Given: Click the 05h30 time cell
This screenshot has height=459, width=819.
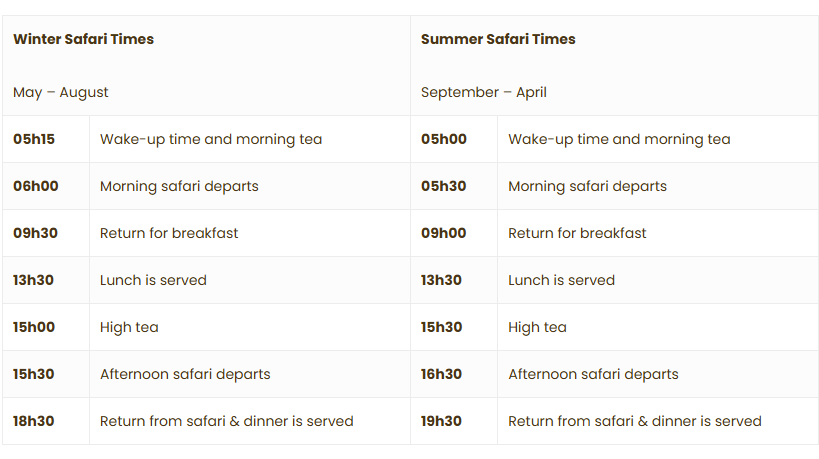Looking at the screenshot, I should point(443,186).
